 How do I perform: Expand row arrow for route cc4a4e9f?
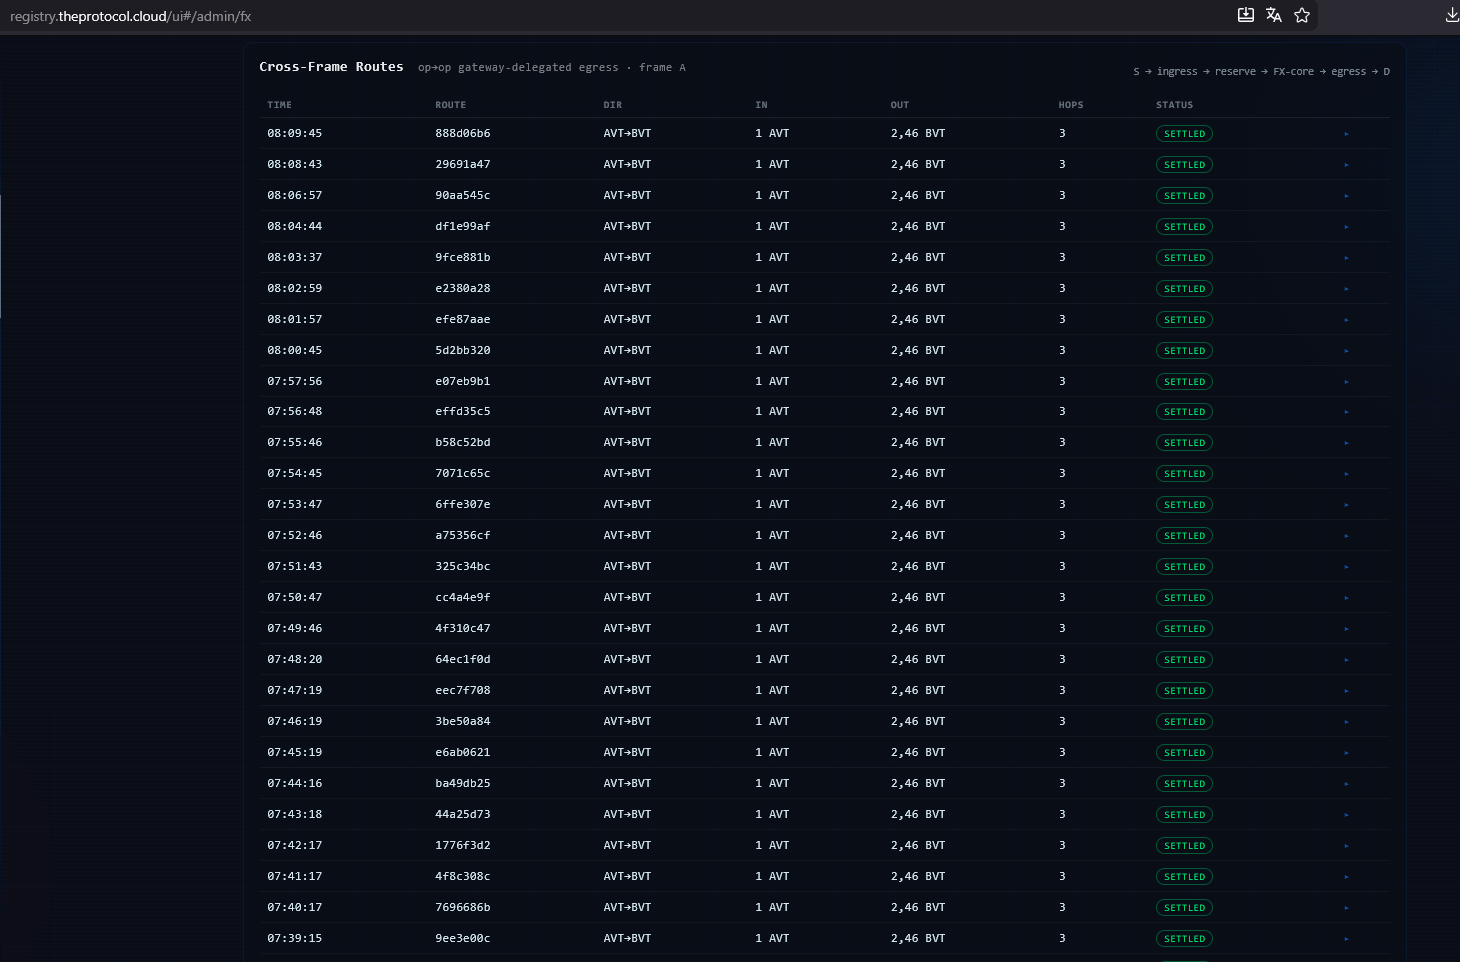[x=1346, y=598]
